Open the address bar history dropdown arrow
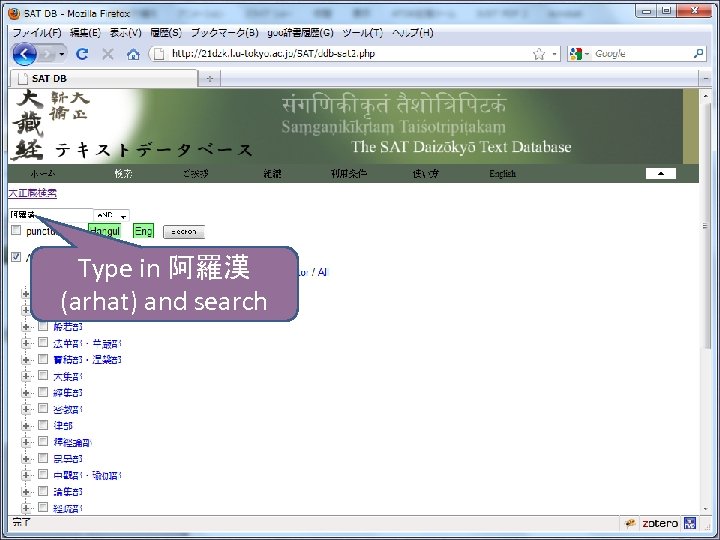 coord(554,54)
